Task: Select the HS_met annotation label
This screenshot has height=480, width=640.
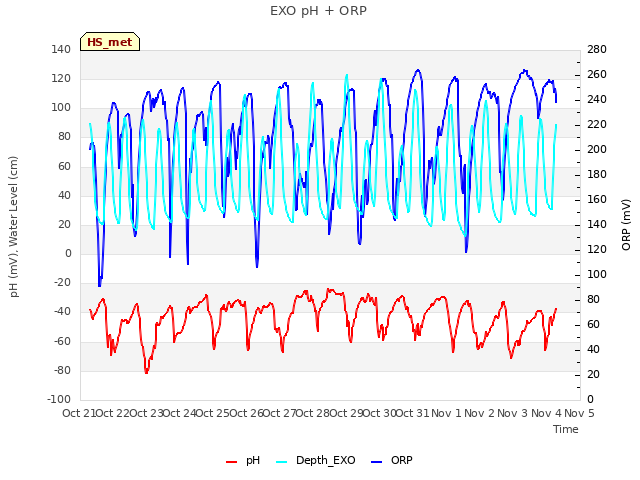Action: click(110, 42)
